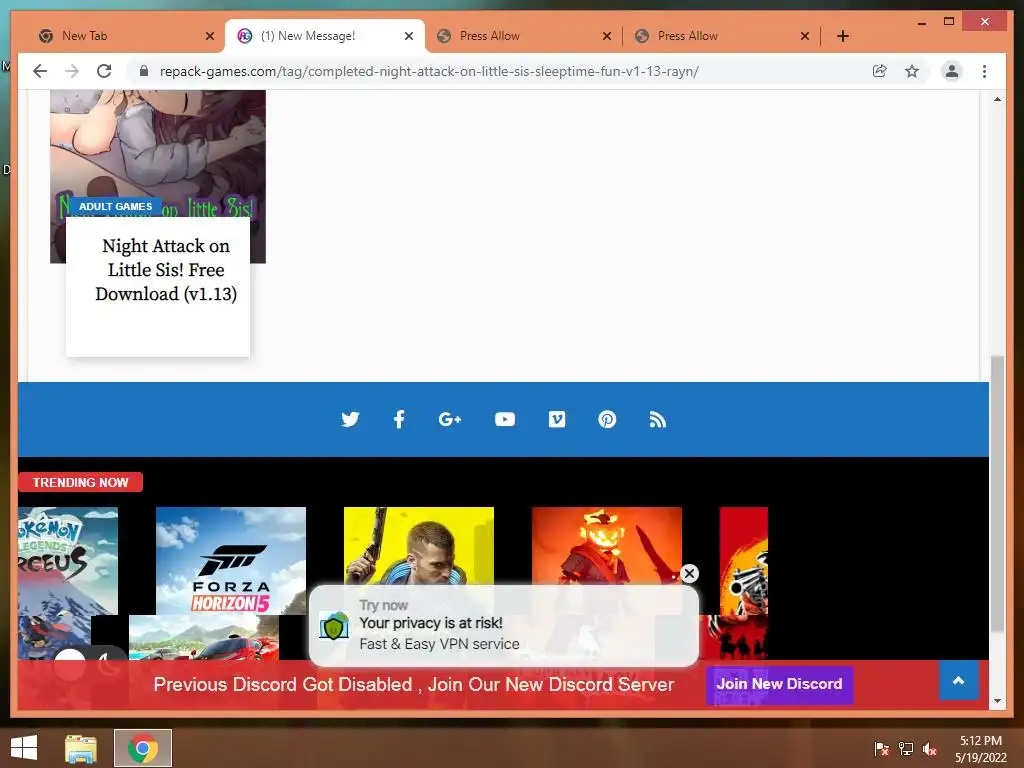Click the VPN shield notification icon

point(334,626)
